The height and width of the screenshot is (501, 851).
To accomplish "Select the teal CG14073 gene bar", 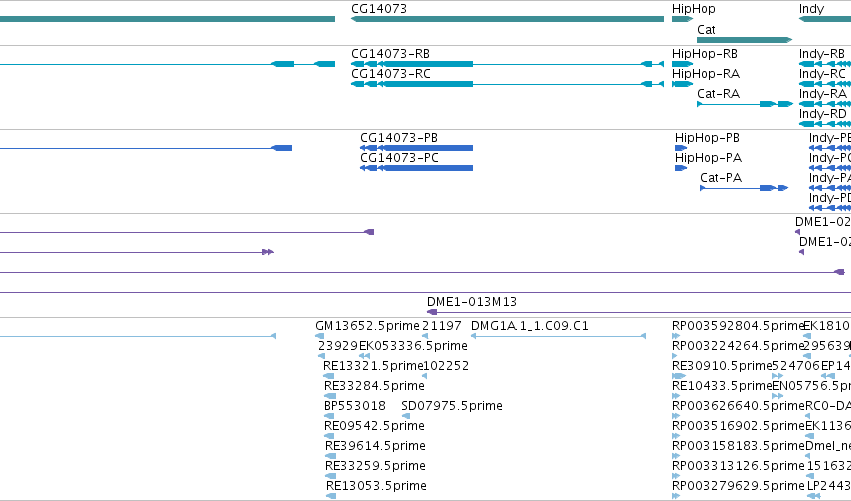I will [x=507, y=19].
